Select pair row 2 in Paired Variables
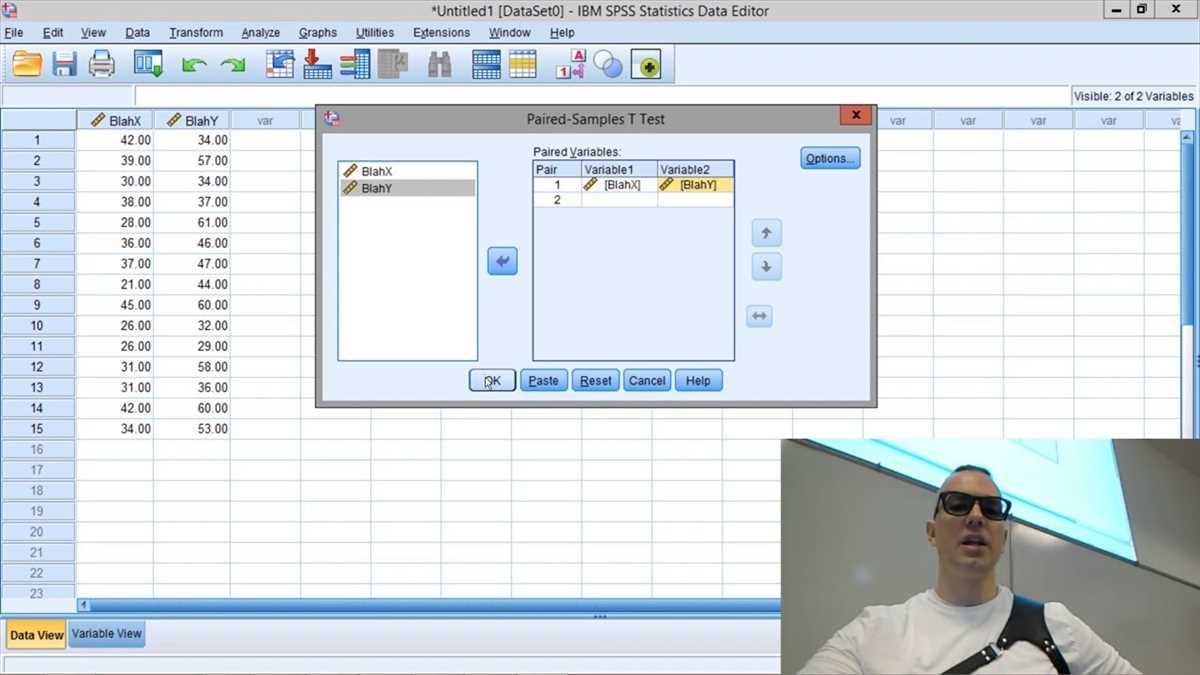Viewport: 1200px width, 675px height. click(x=633, y=200)
